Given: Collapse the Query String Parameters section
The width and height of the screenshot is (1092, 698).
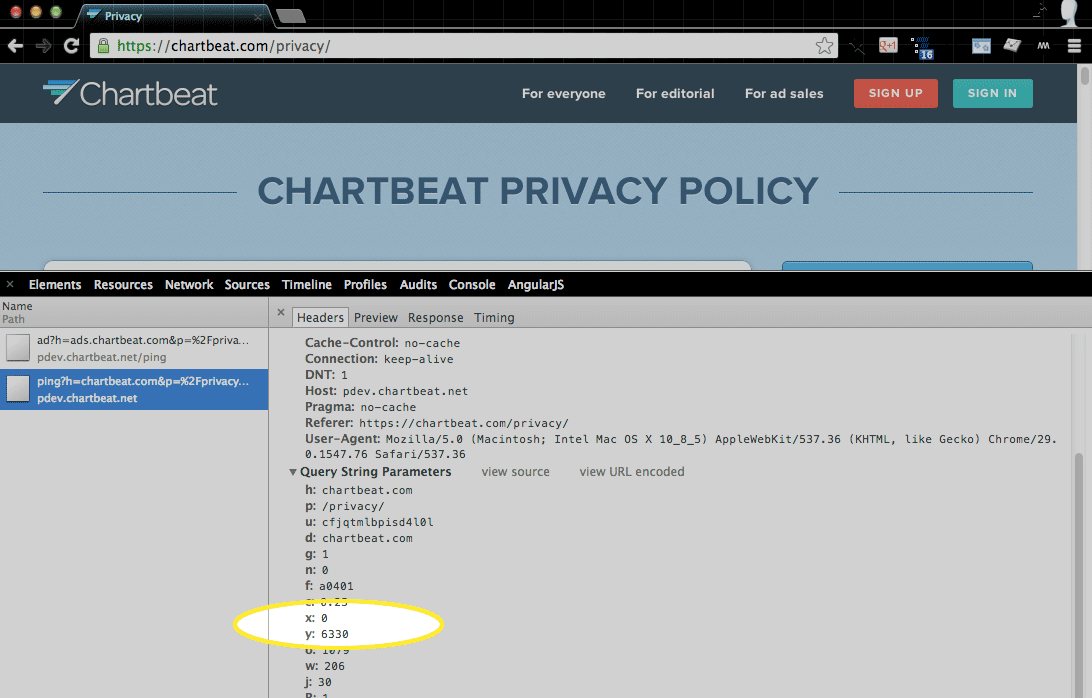Looking at the screenshot, I should [293, 472].
